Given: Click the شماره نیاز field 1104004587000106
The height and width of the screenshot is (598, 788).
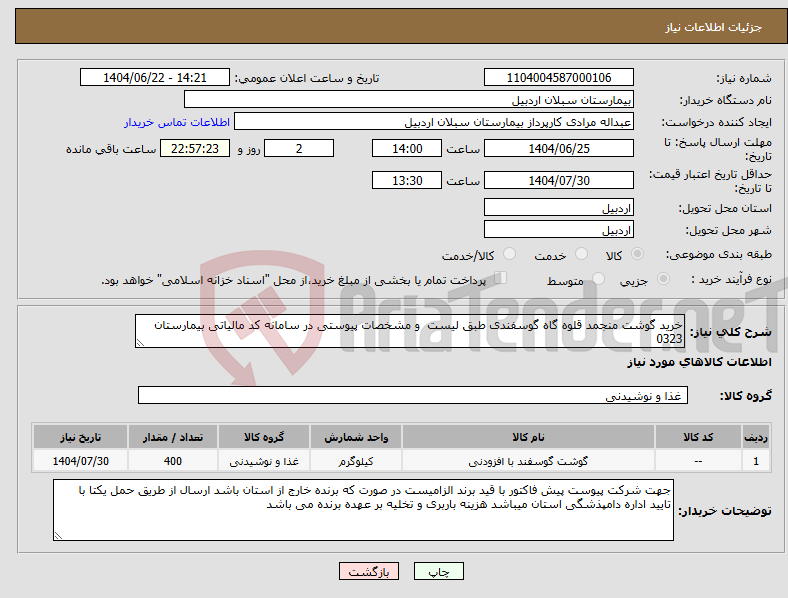Looking at the screenshot, I should coord(558,77).
